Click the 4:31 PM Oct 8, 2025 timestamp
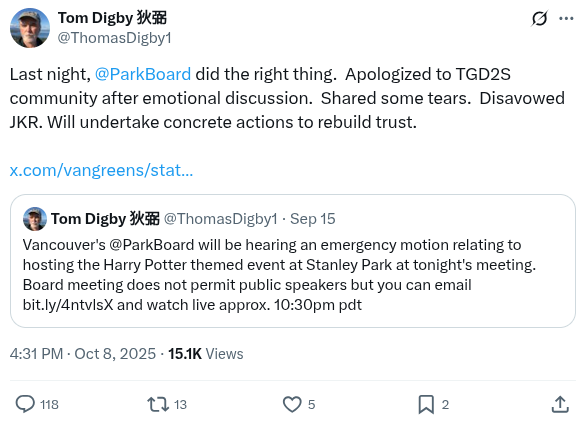Screen dimensions: 584x424 pos(83,354)
